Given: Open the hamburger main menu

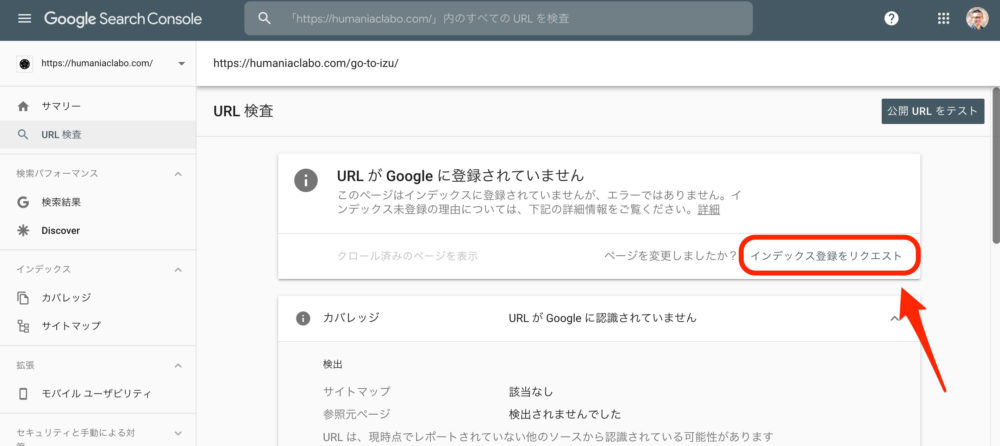Looking at the screenshot, I should tap(24, 19).
